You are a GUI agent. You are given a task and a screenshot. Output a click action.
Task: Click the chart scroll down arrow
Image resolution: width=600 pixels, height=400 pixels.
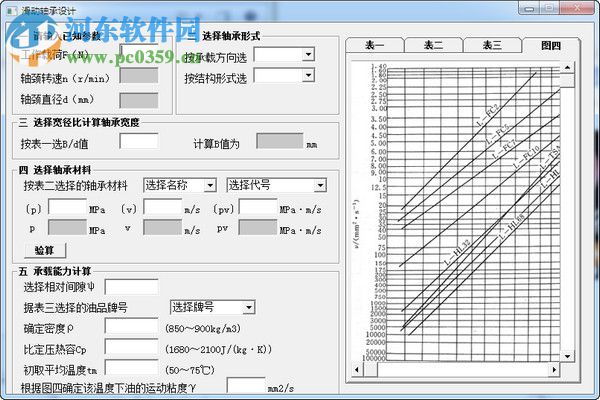(x=567, y=356)
